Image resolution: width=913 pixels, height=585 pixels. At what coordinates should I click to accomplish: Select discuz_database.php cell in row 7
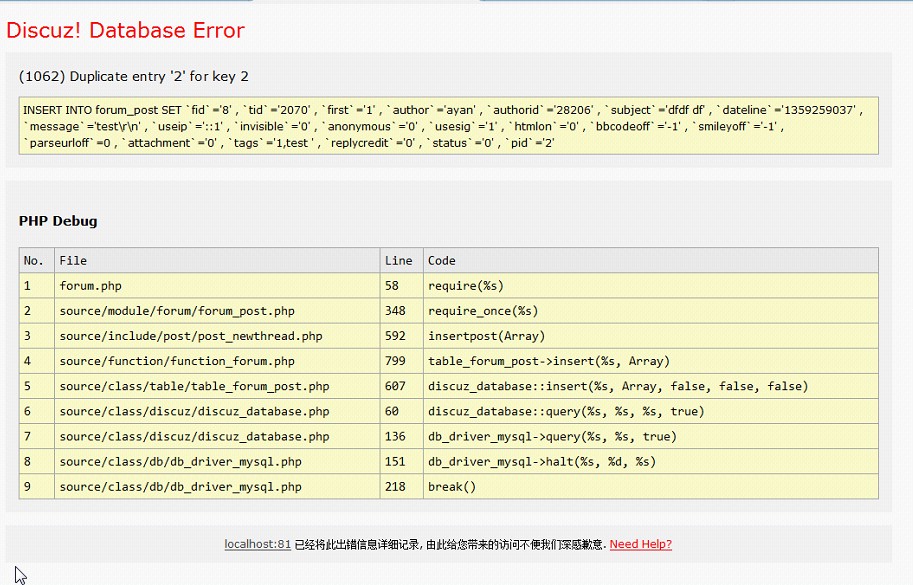point(217,437)
